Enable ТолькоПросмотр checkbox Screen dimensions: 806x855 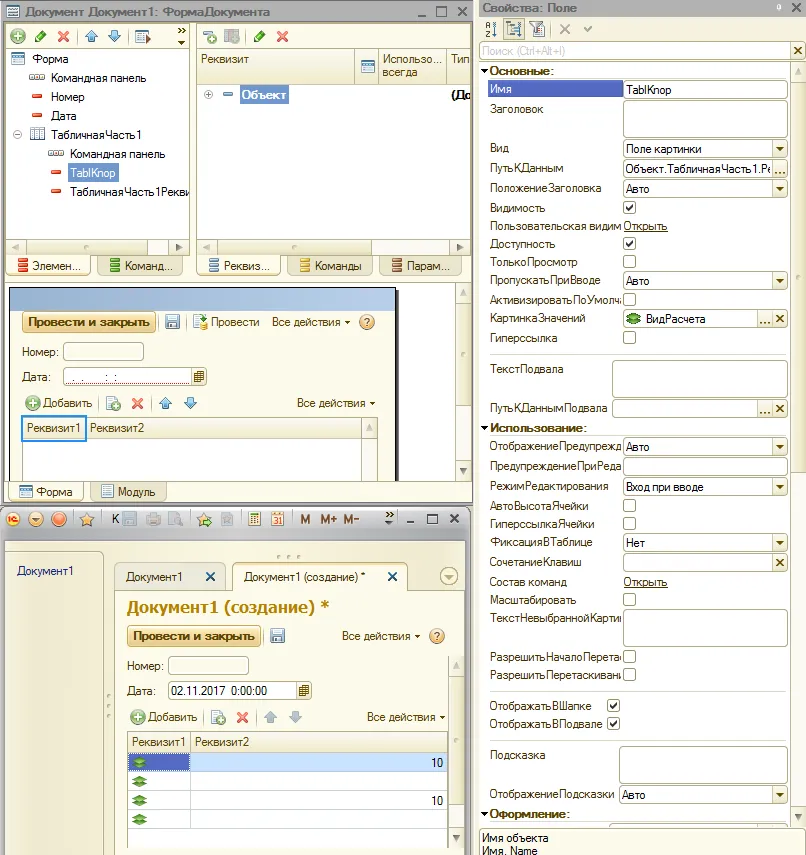(x=629, y=262)
